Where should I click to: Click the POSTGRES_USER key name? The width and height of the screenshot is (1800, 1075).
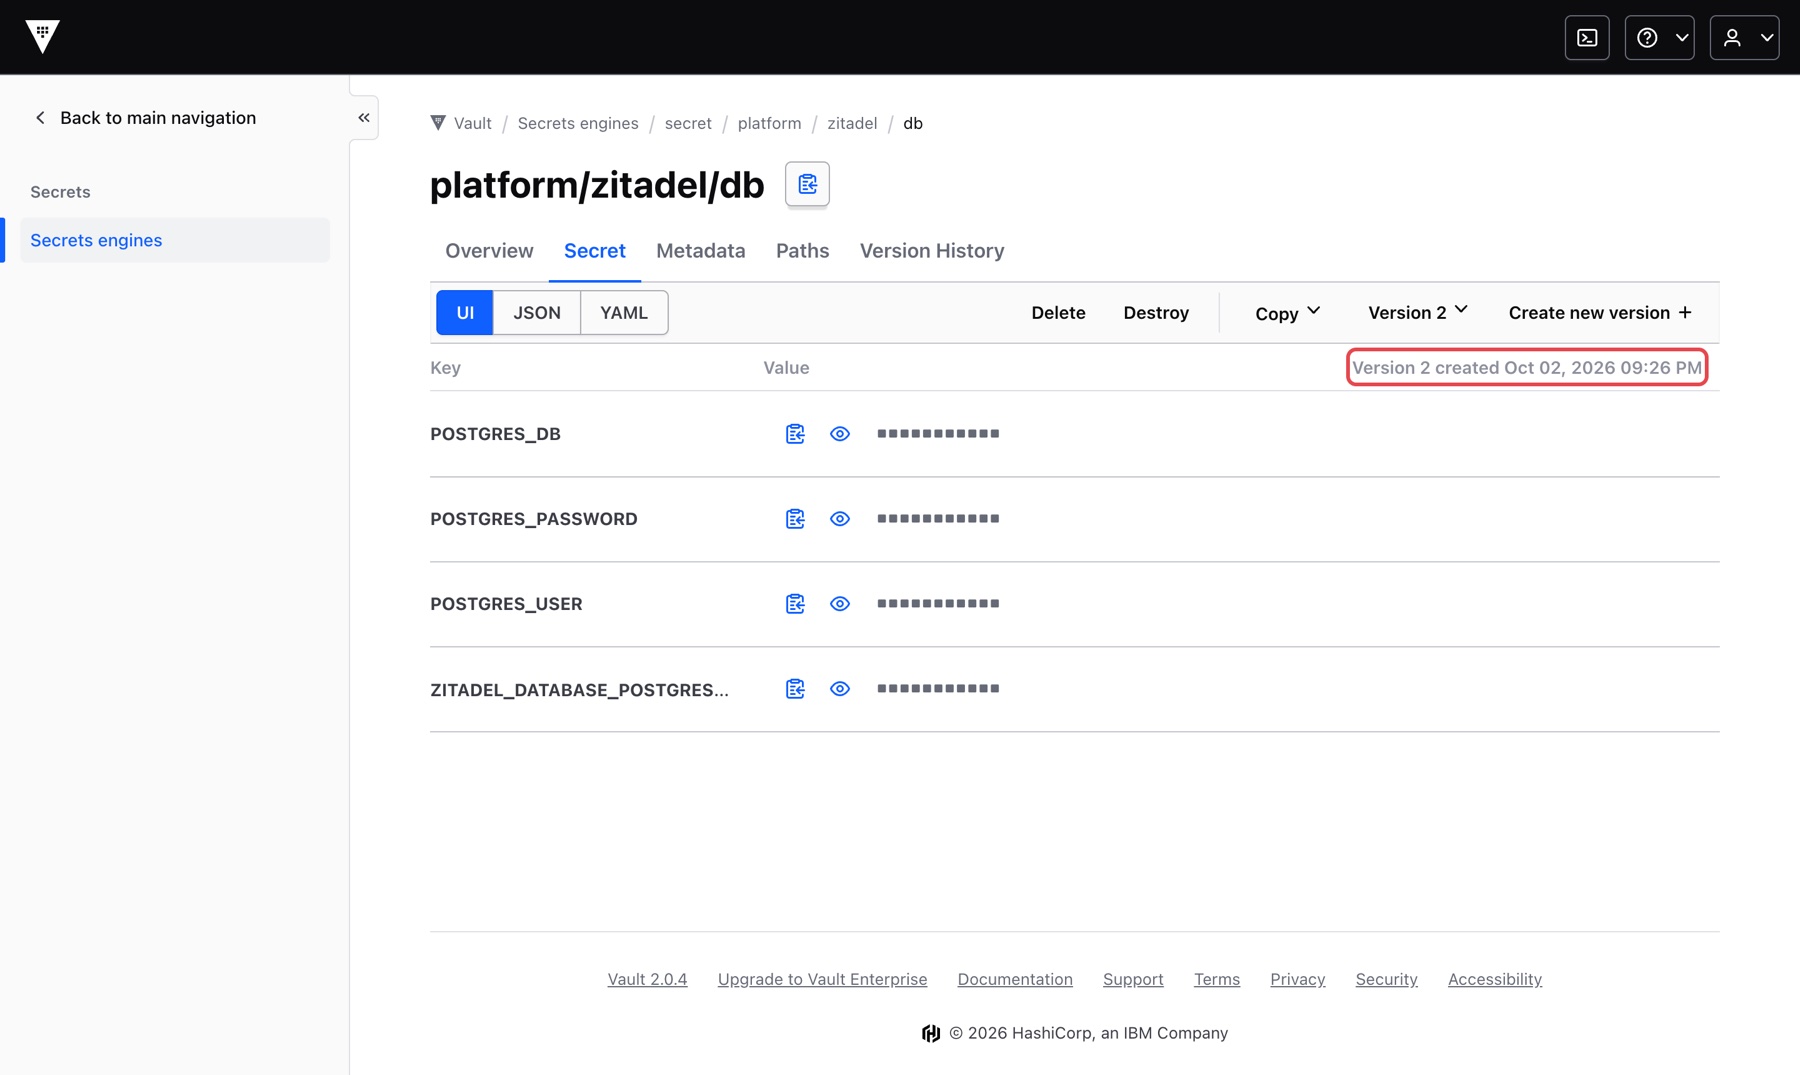506,604
